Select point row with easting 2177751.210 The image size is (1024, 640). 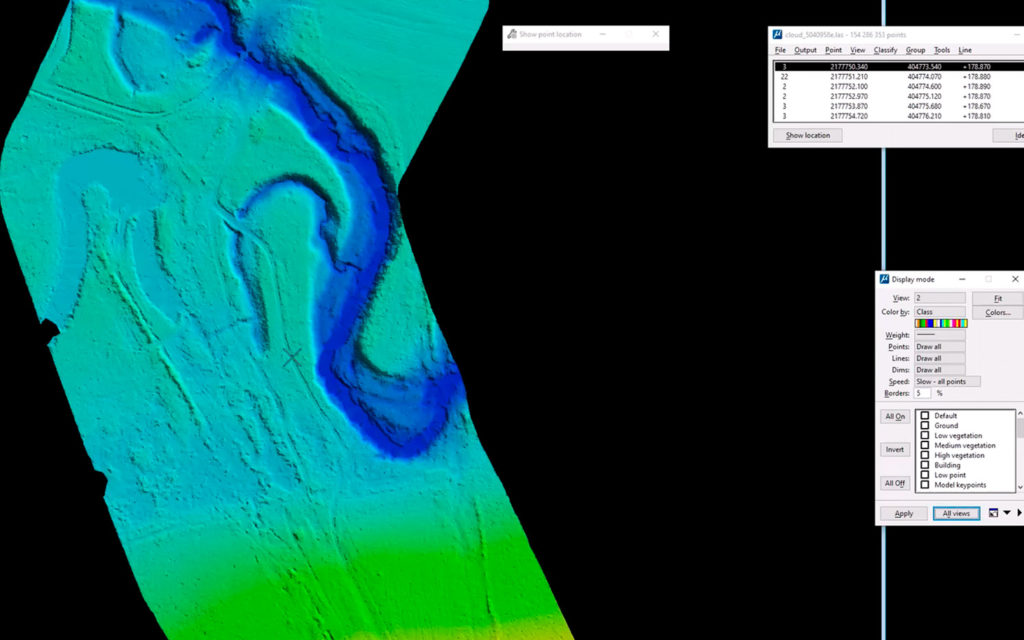(899, 76)
